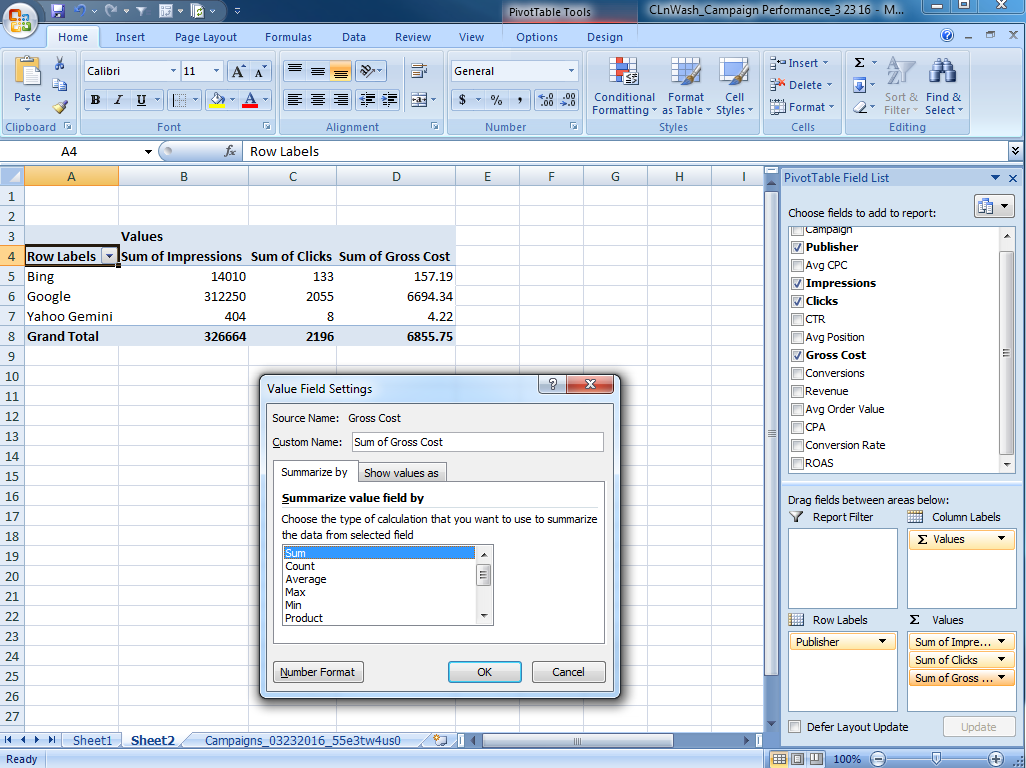The width and height of the screenshot is (1026, 768).
Task: Click OK in Value Field Settings
Action: tap(484, 672)
